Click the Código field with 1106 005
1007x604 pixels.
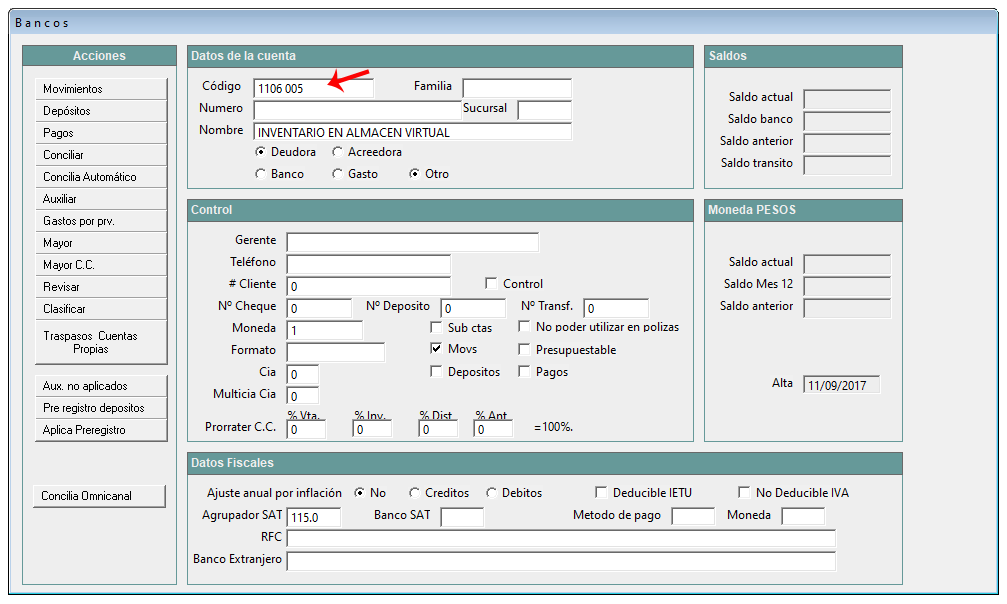click(313, 88)
